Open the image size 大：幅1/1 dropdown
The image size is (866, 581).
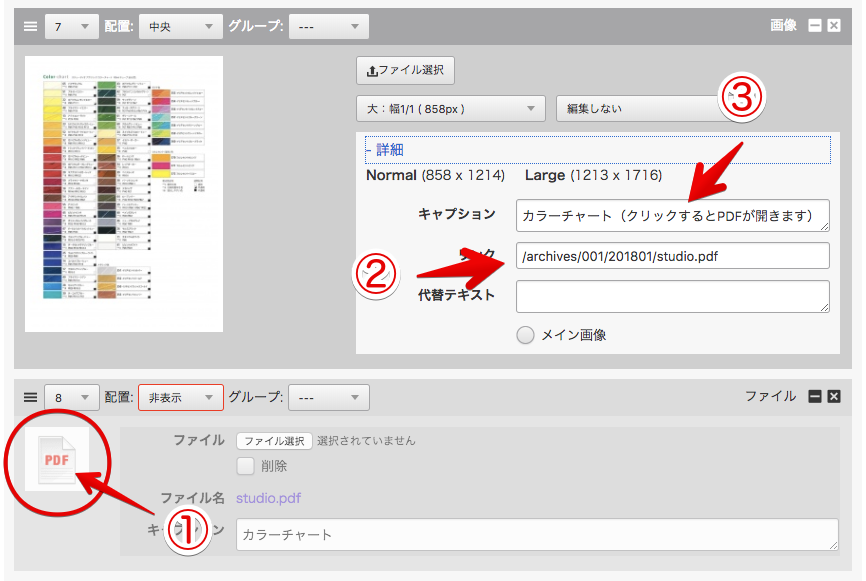click(x=450, y=108)
